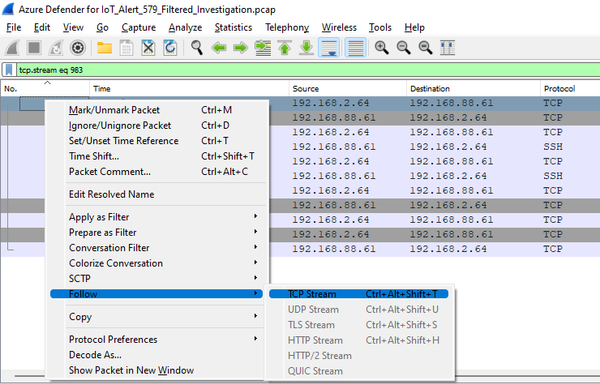Choose Show Packet in New Window
This screenshot has width=600, height=384.
click(157, 370)
